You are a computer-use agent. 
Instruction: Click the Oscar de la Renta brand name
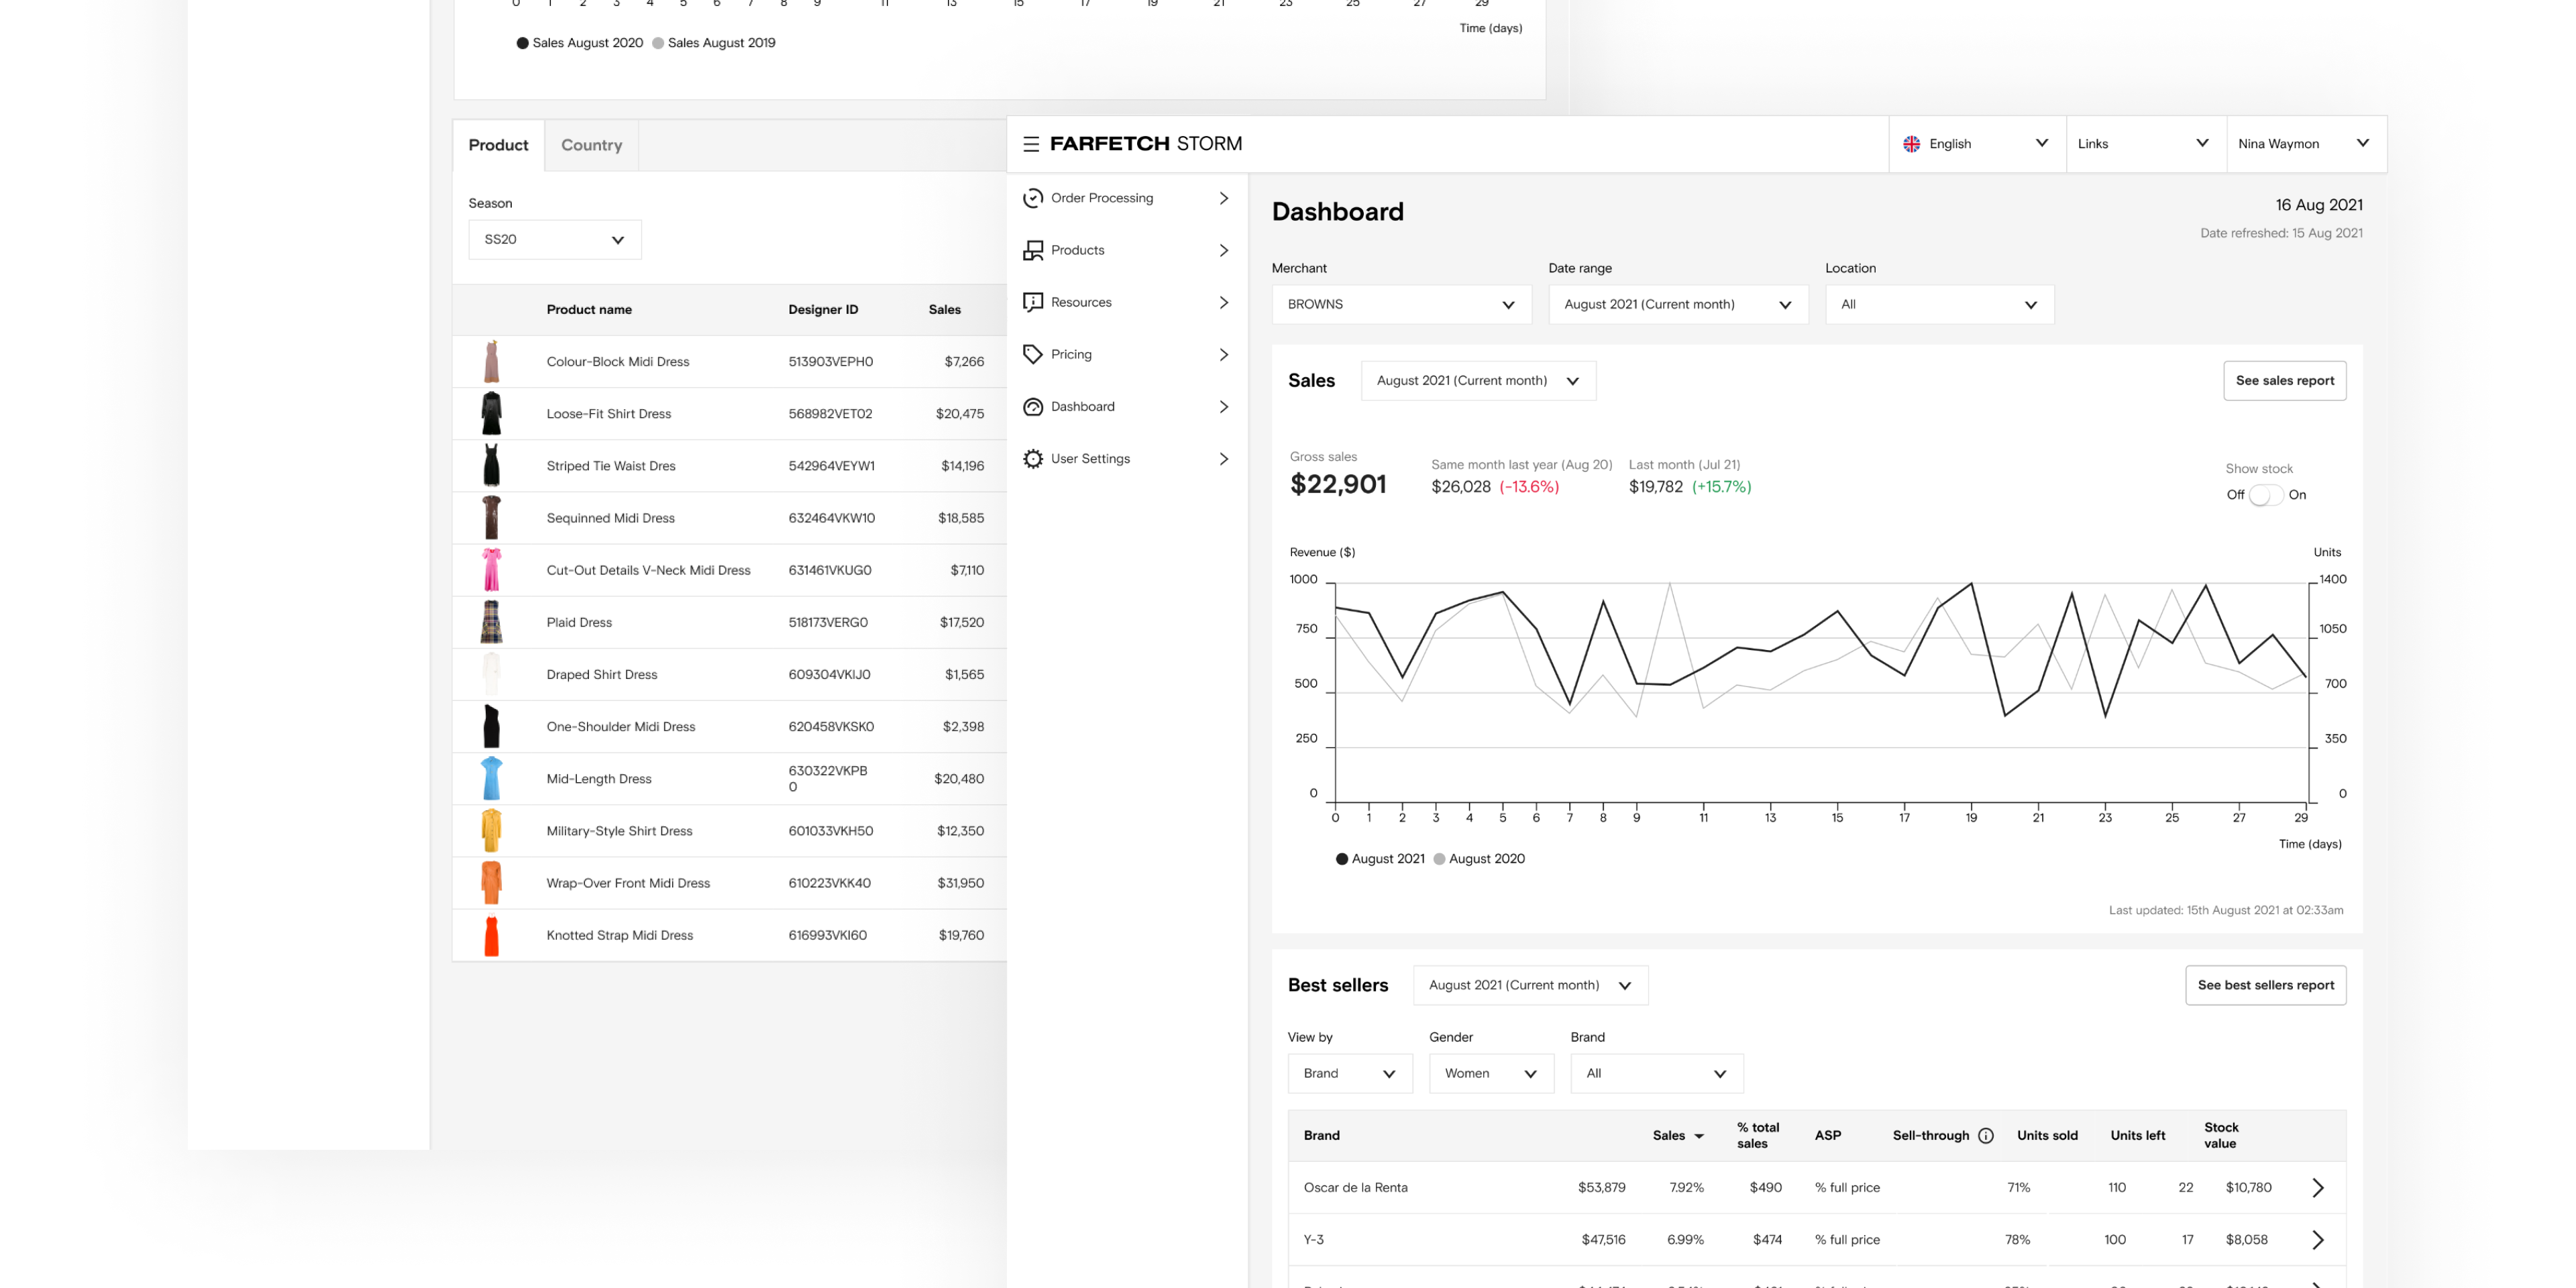[x=1355, y=1187]
